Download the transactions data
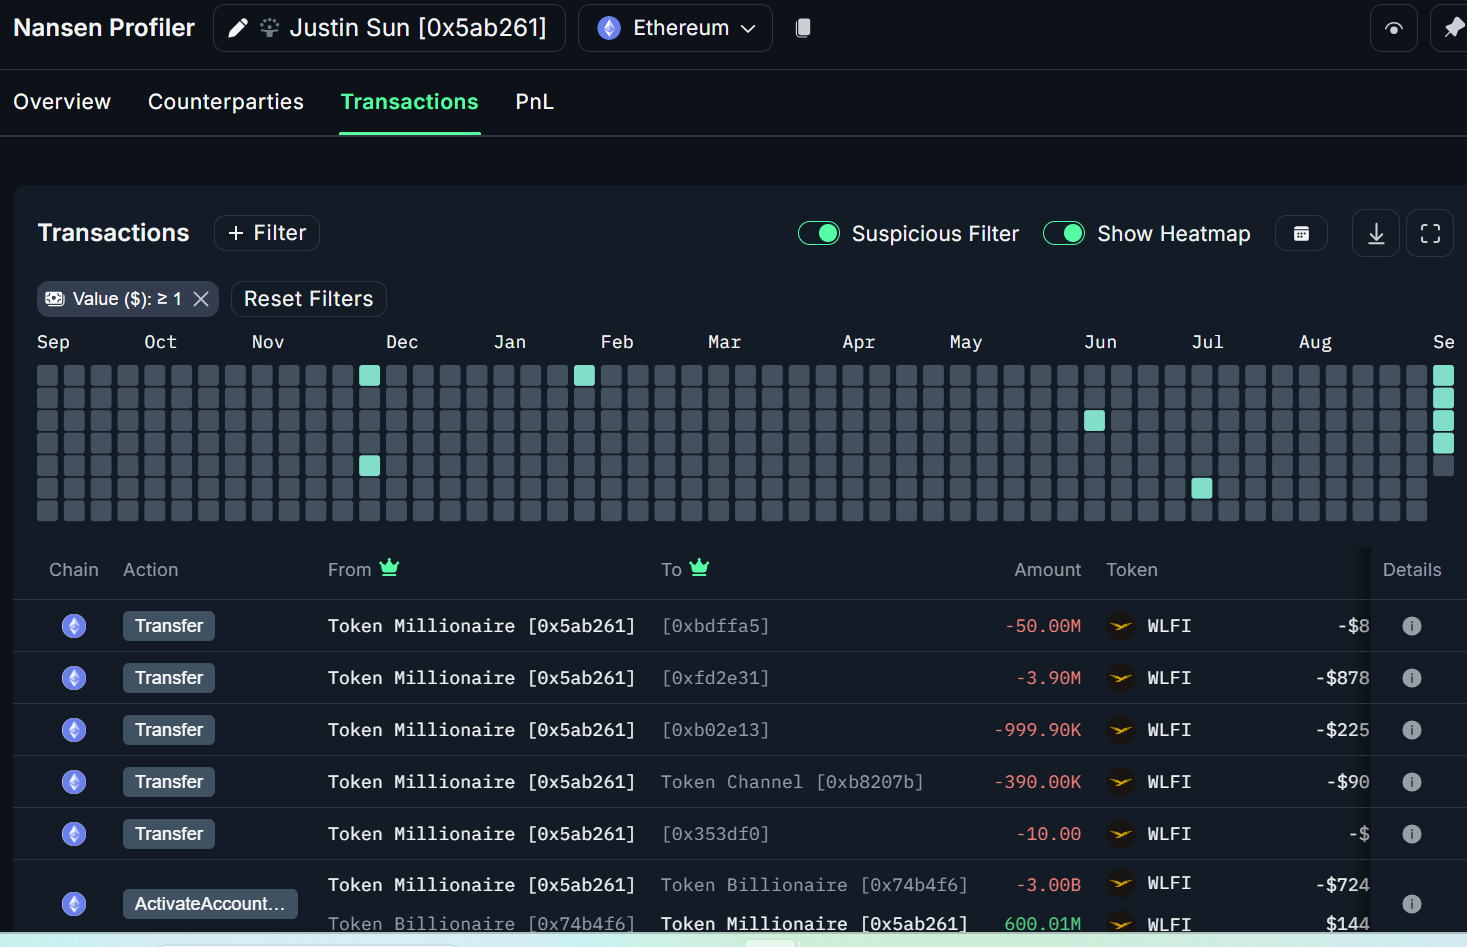This screenshot has width=1467, height=947. [x=1375, y=232]
